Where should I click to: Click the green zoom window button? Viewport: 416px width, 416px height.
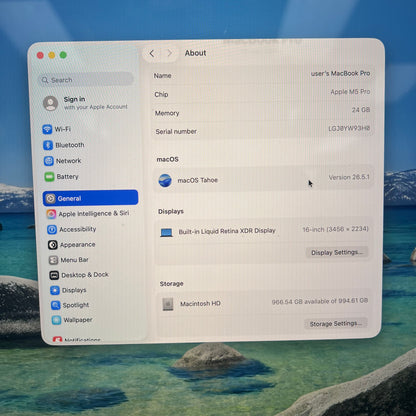[x=63, y=55]
